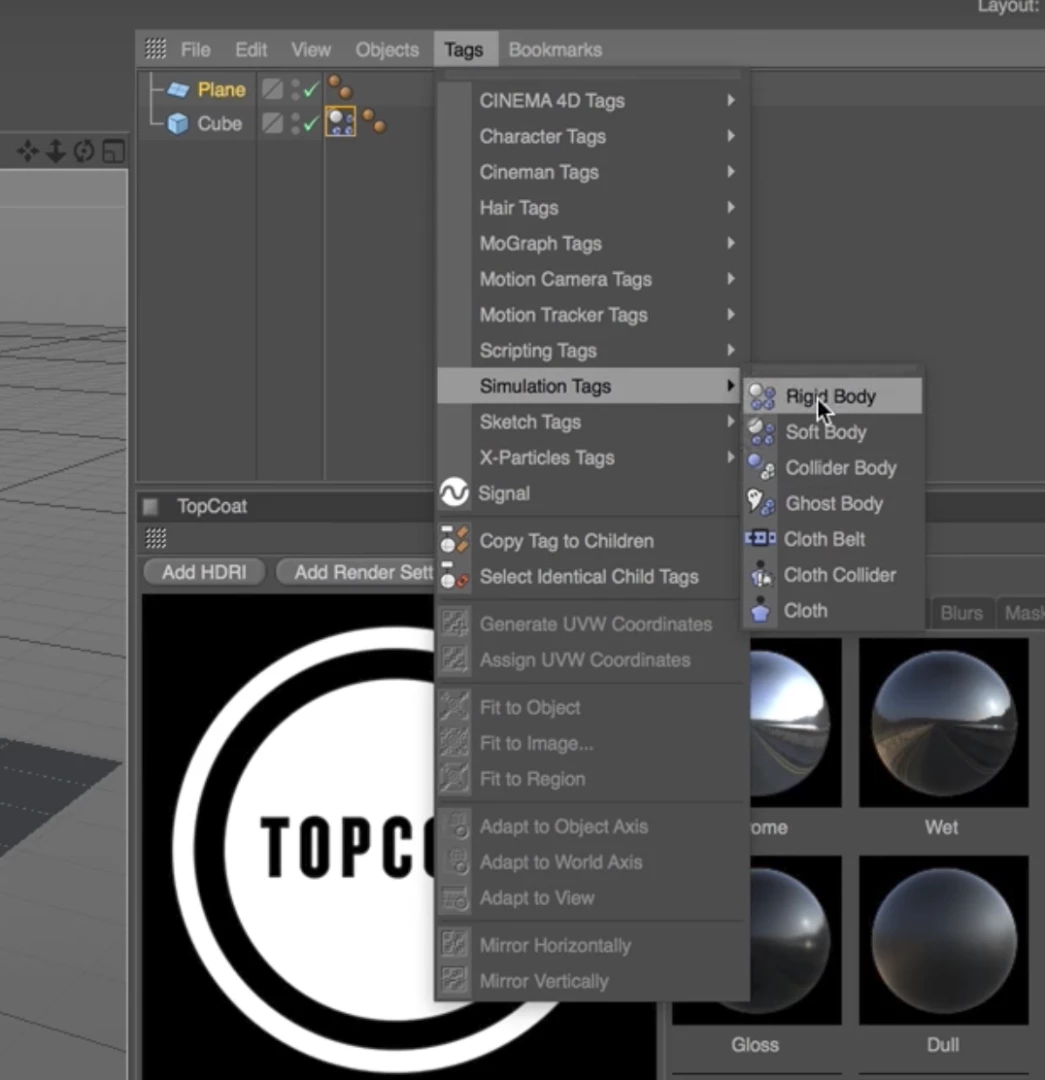
Task: Click the Cloth tag icon
Action: coord(761,610)
